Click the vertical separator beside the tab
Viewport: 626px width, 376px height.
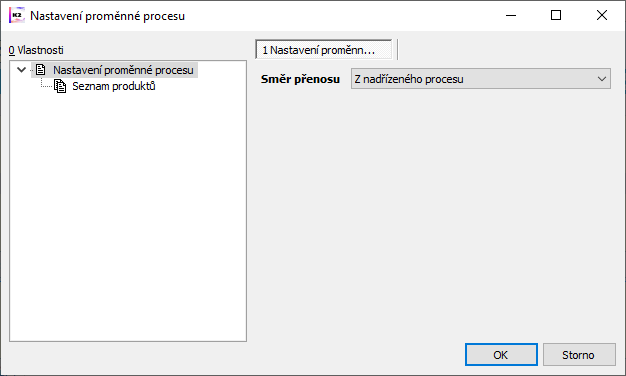(398, 49)
